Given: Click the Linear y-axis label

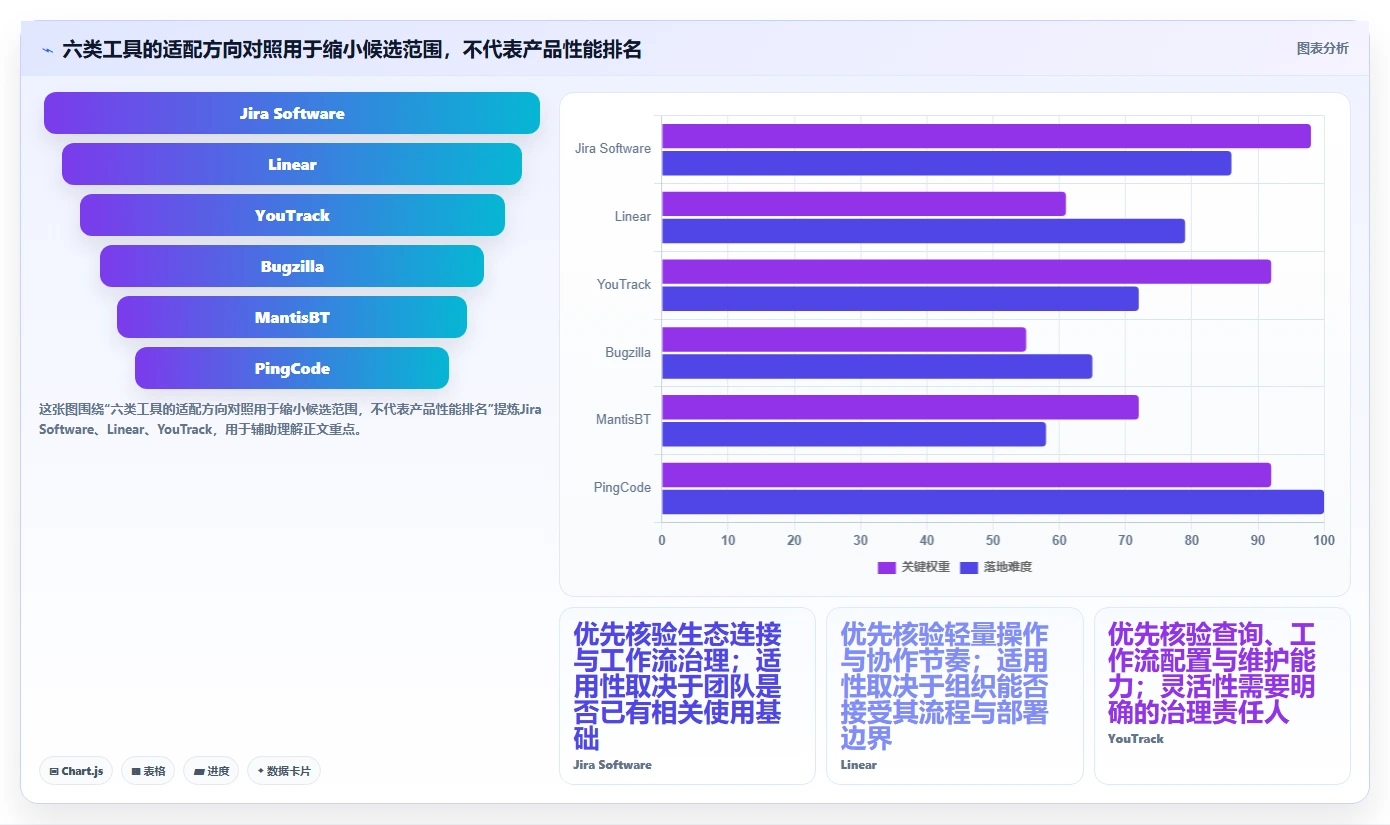Looking at the screenshot, I should [633, 216].
